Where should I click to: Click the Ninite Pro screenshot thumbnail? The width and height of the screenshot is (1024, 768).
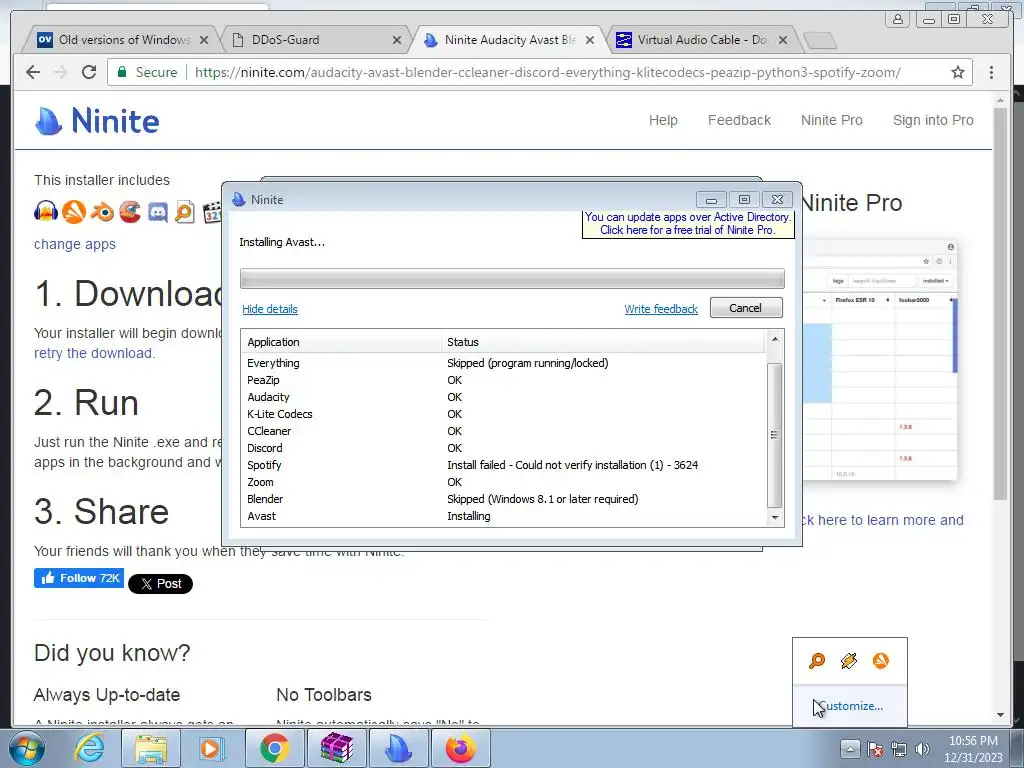tap(880, 360)
